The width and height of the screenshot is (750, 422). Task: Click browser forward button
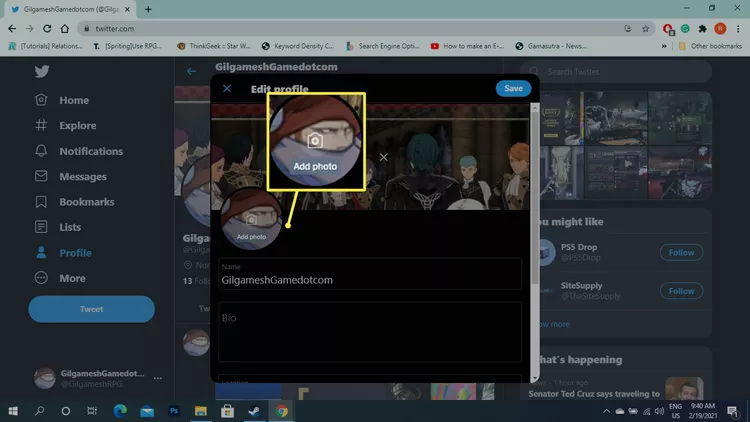[x=30, y=29]
